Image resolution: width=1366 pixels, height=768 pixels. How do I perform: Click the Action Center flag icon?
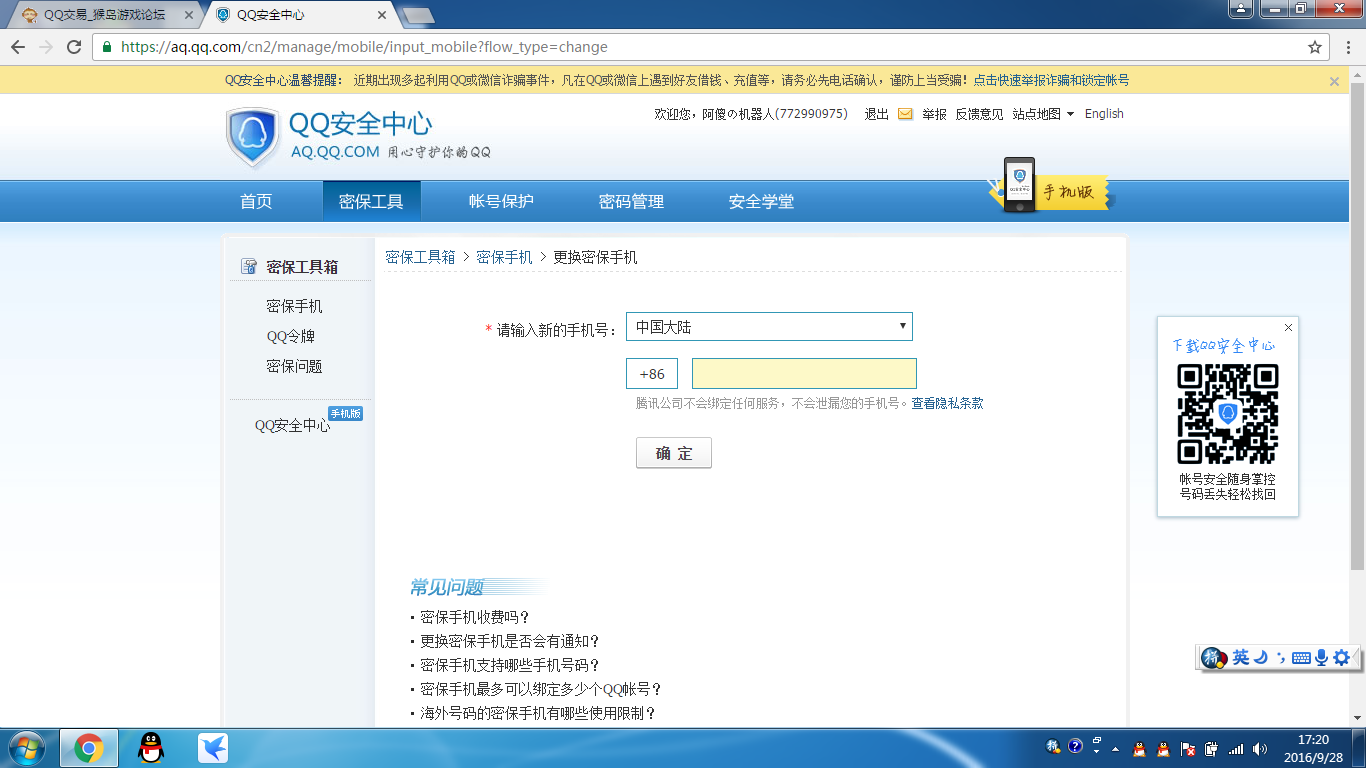pyautogui.click(x=1187, y=748)
